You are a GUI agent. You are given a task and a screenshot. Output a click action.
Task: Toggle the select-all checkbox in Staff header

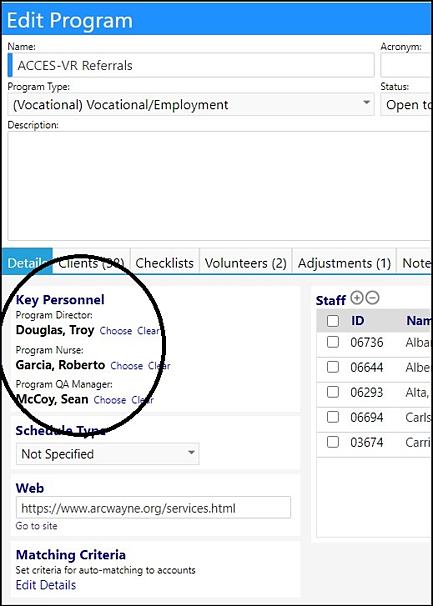tap(333, 321)
